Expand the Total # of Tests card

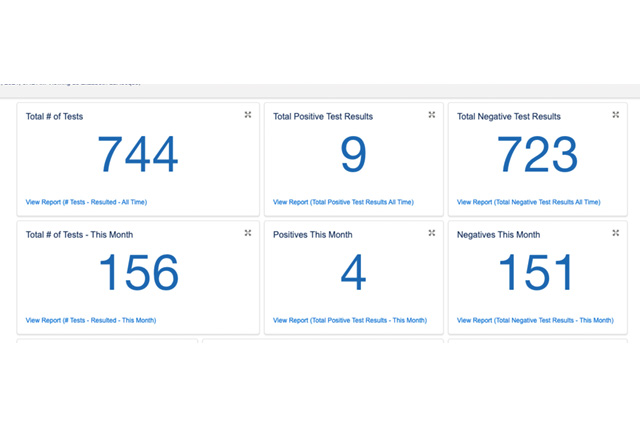click(248, 115)
